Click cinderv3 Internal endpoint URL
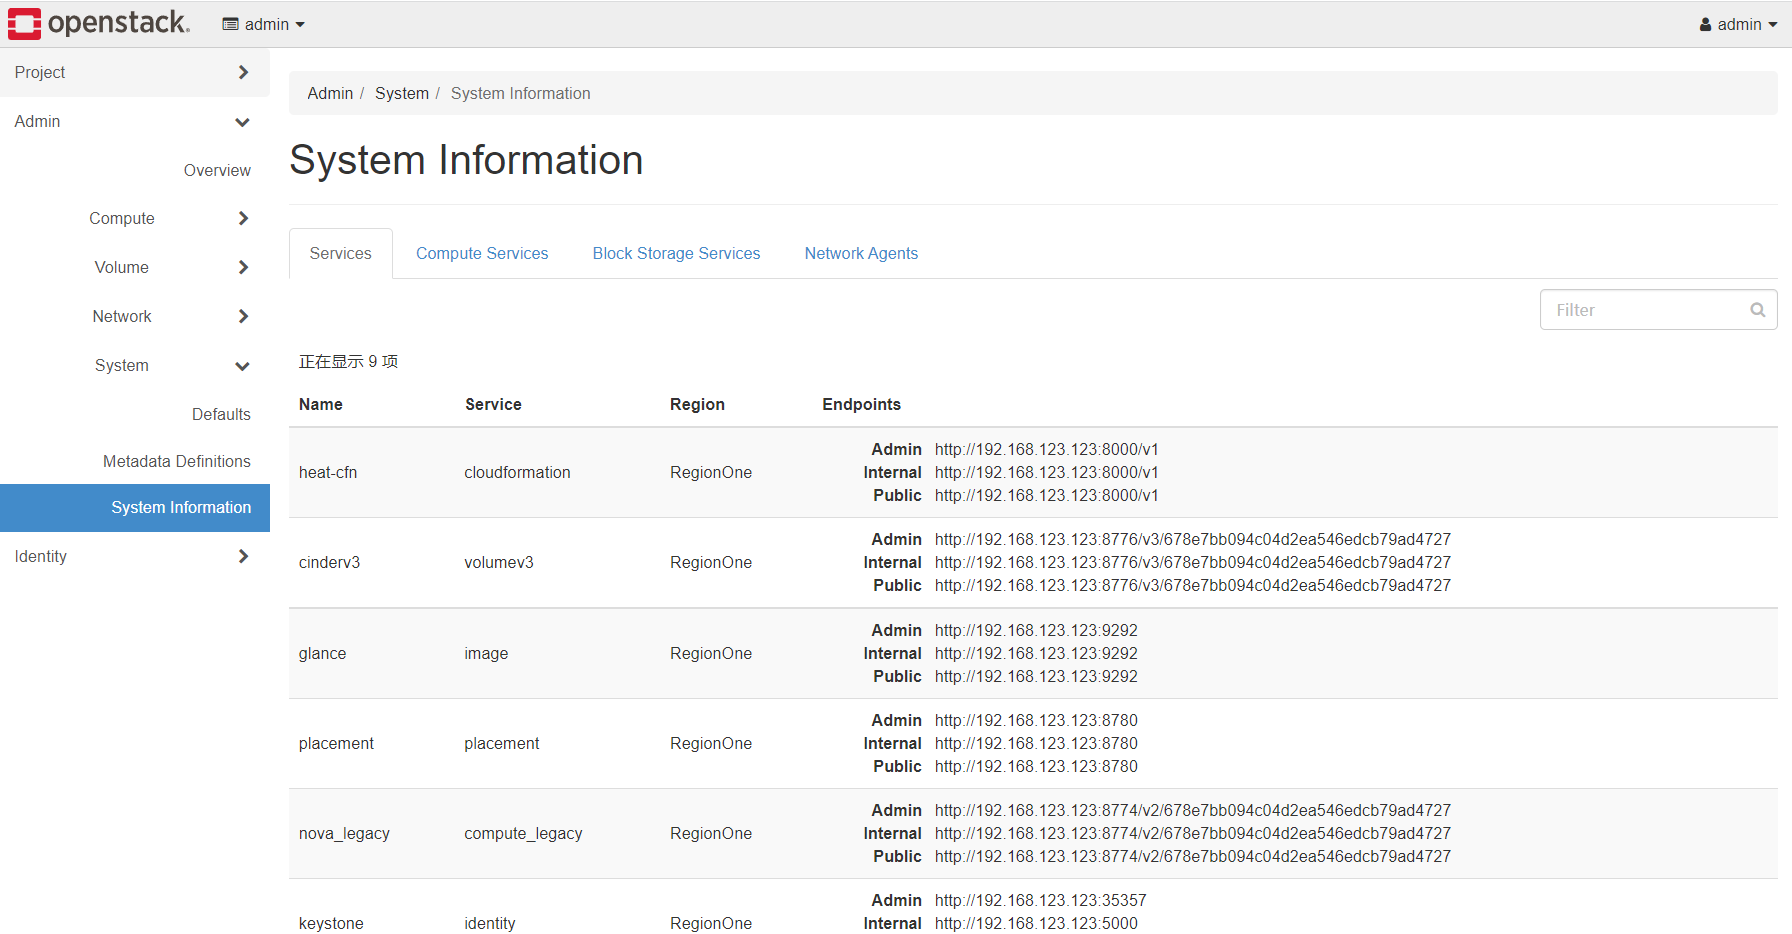The width and height of the screenshot is (1792, 934). [x=1193, y=562]
